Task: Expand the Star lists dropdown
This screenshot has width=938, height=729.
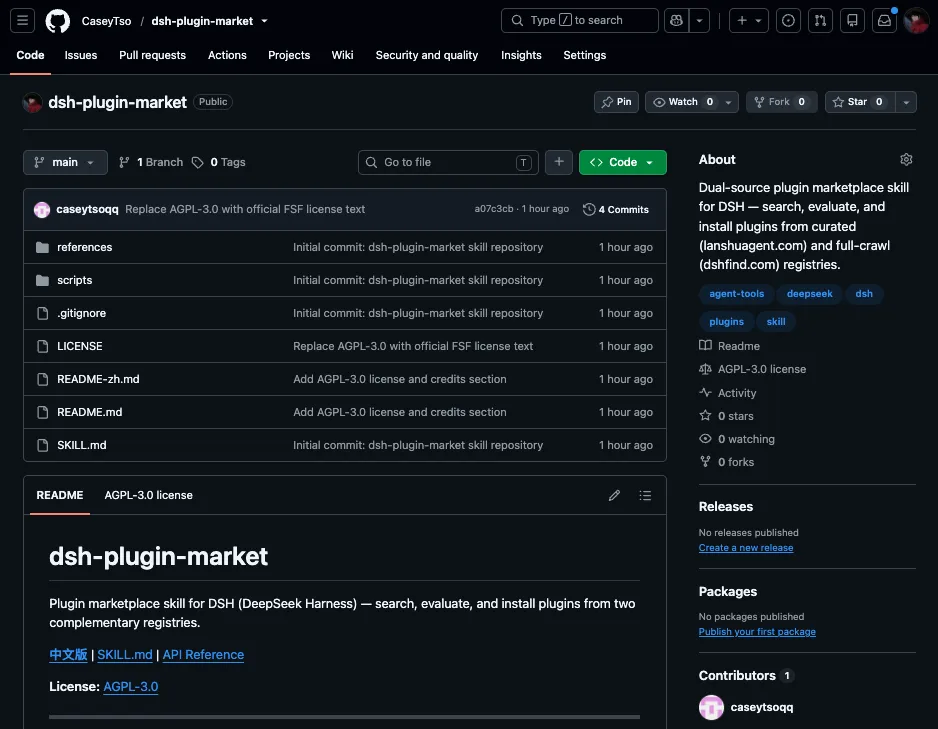Action: (906, 102)
